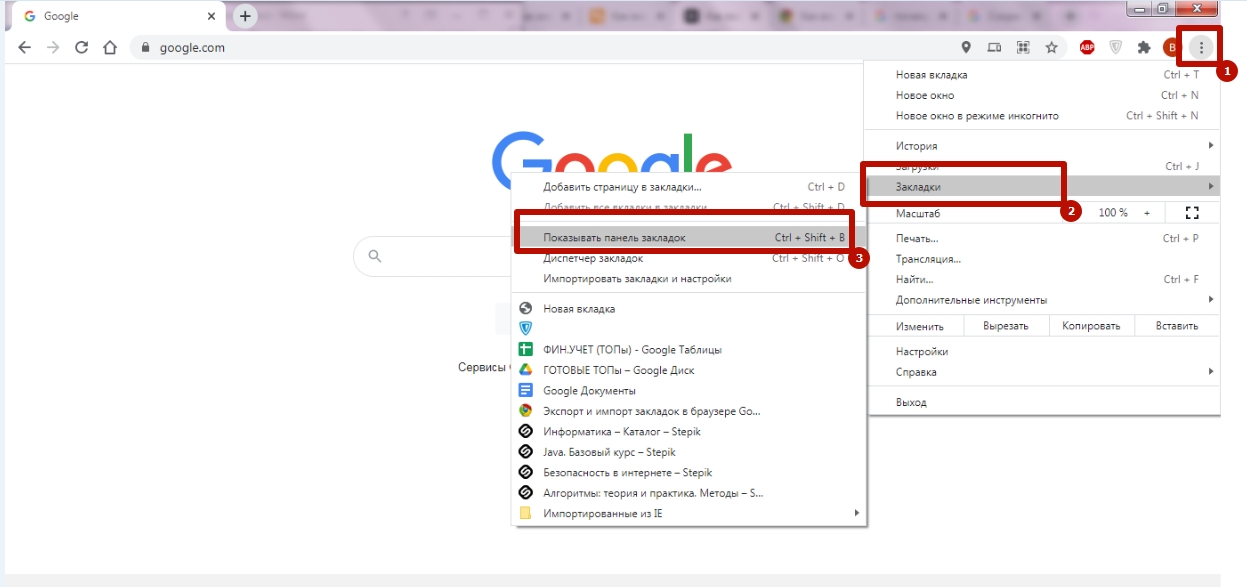Expand the Справка submenu

1042,372
